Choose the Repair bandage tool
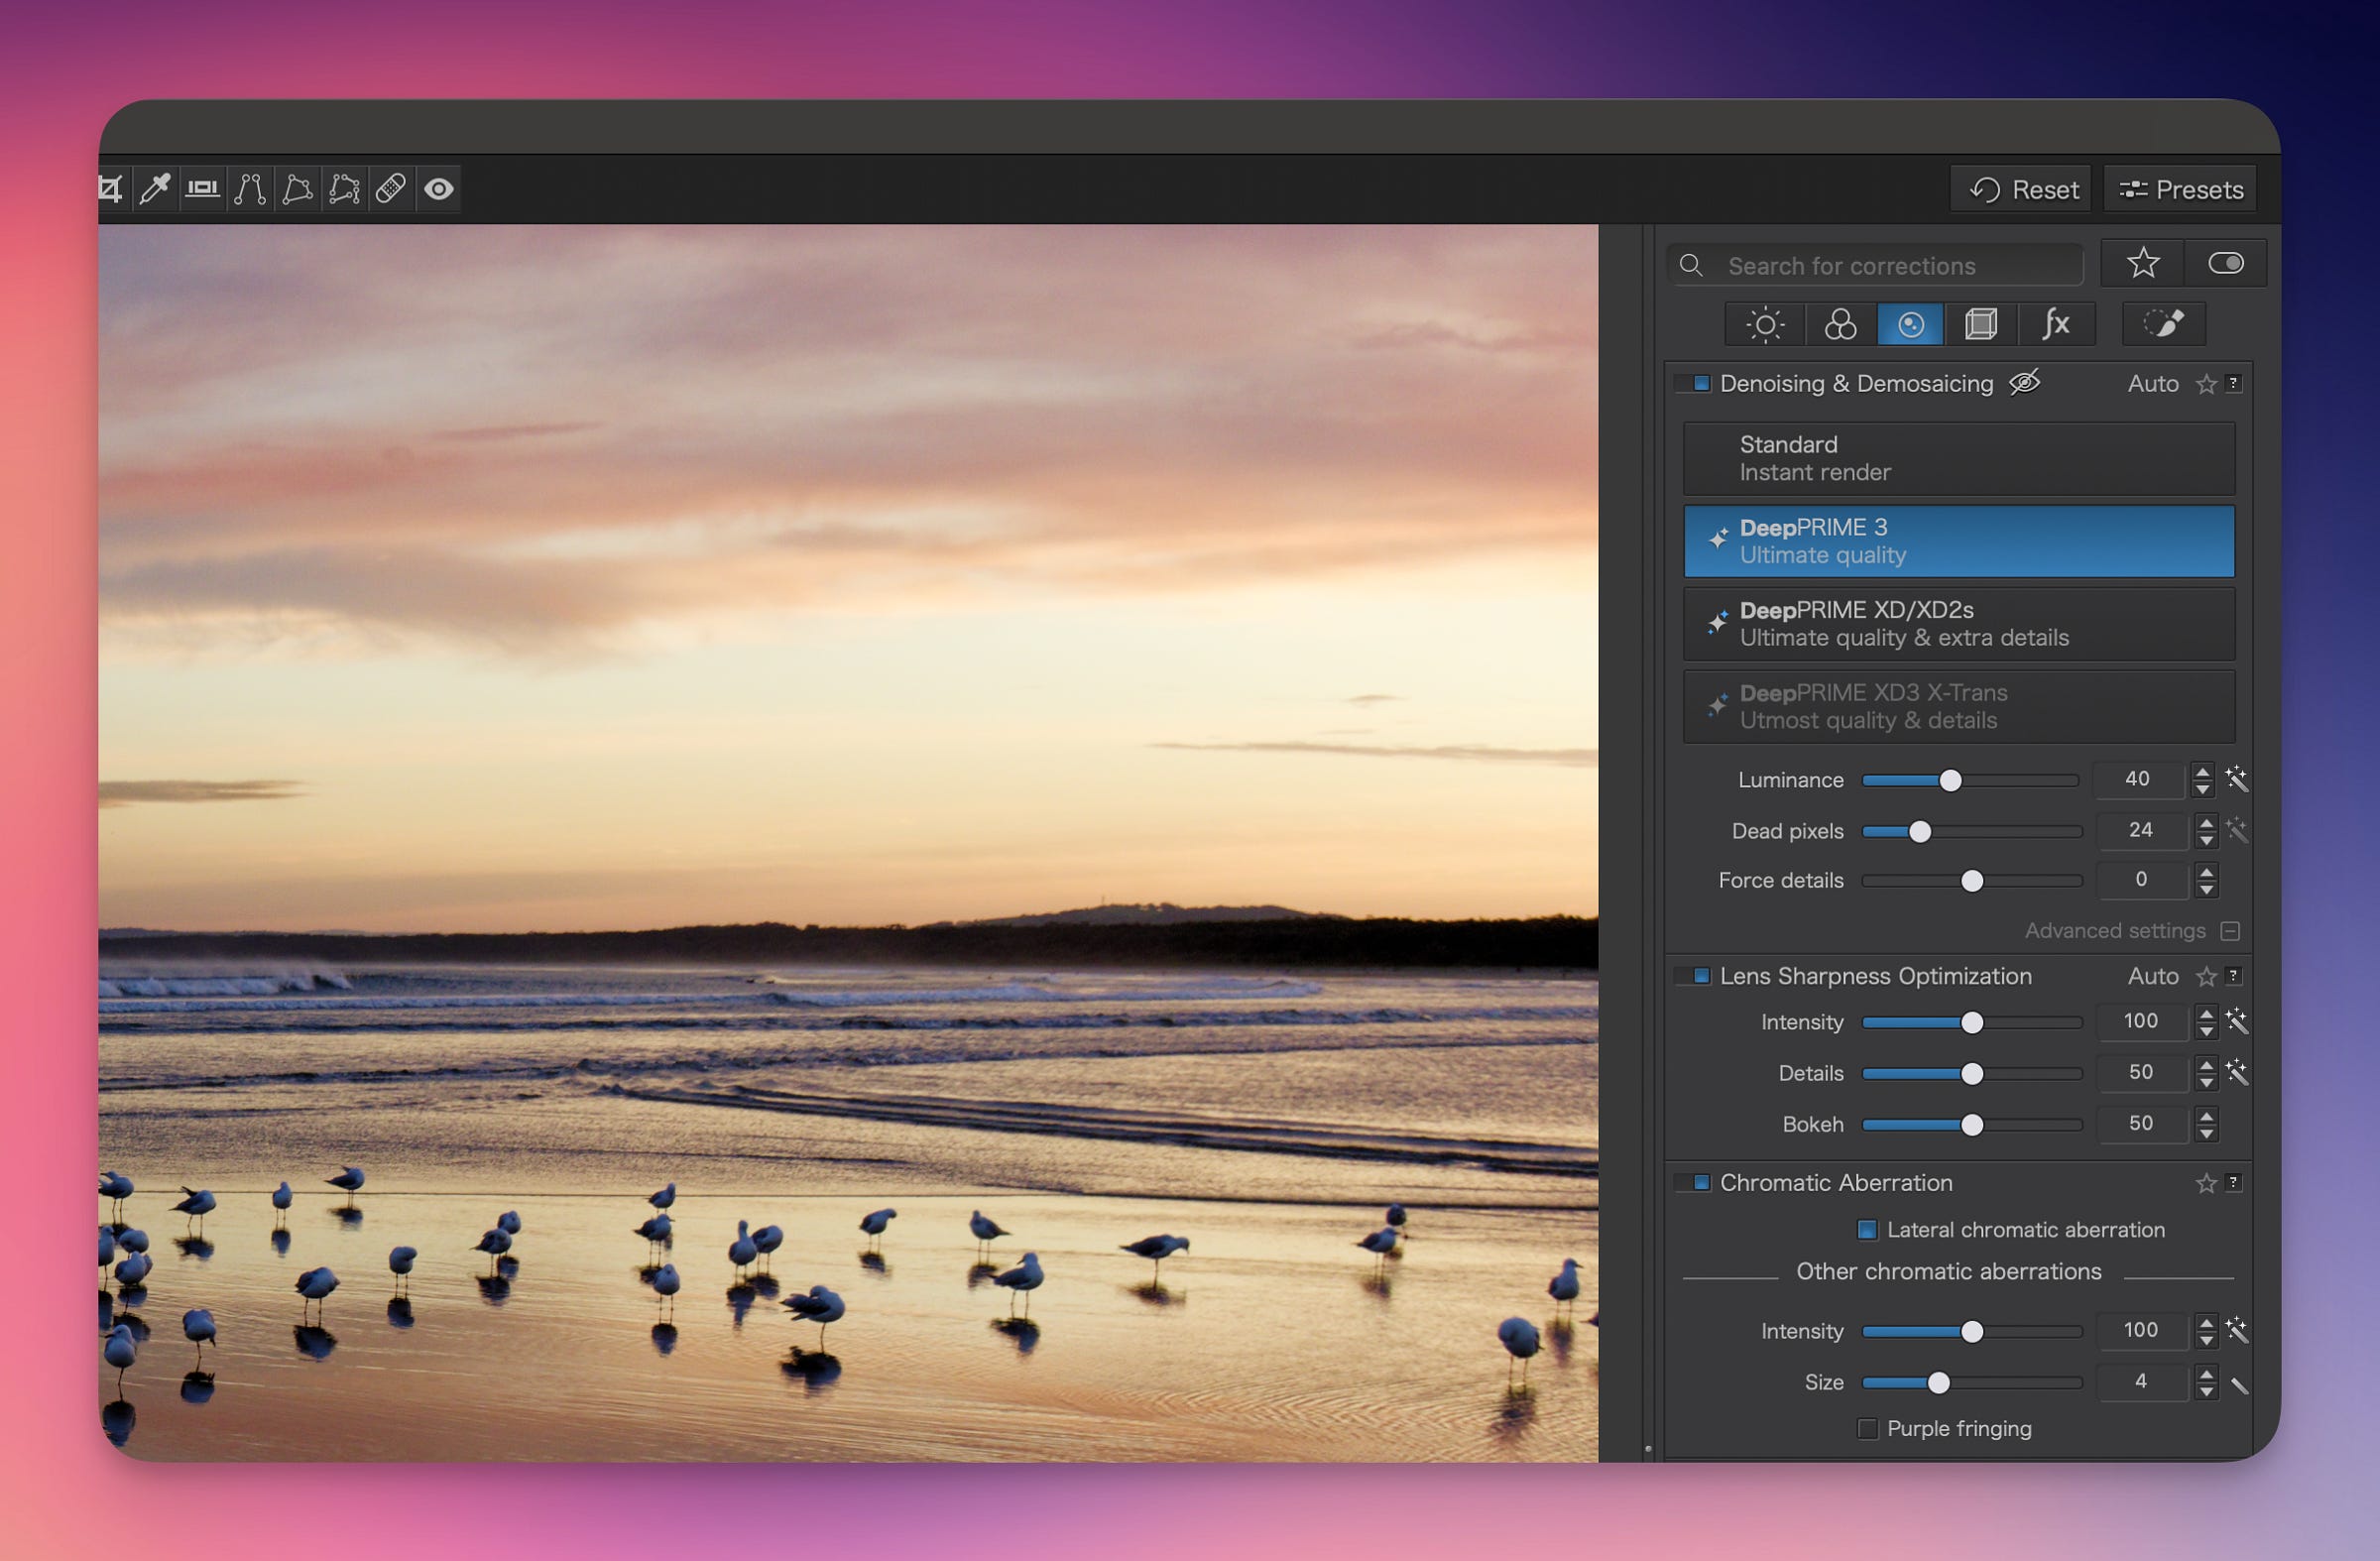This screenshot has width=2380, height=1561. point(391,189)
